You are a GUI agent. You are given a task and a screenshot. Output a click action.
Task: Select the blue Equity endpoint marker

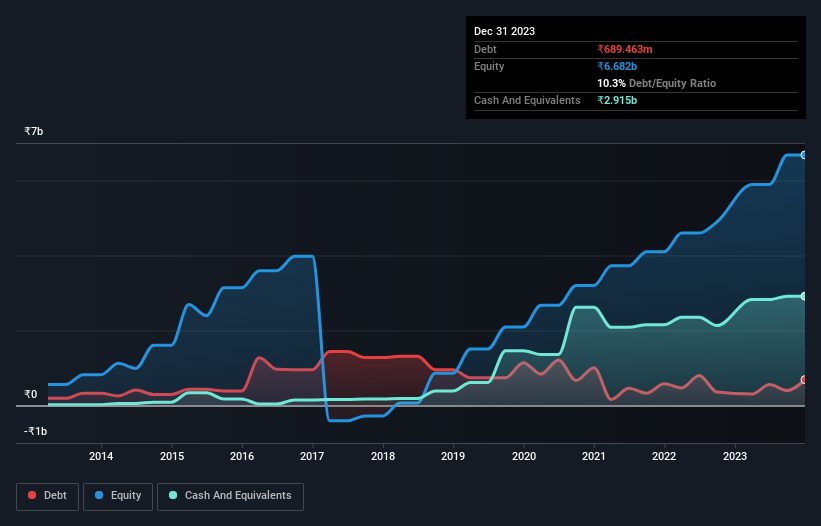[x=804, y=155]
